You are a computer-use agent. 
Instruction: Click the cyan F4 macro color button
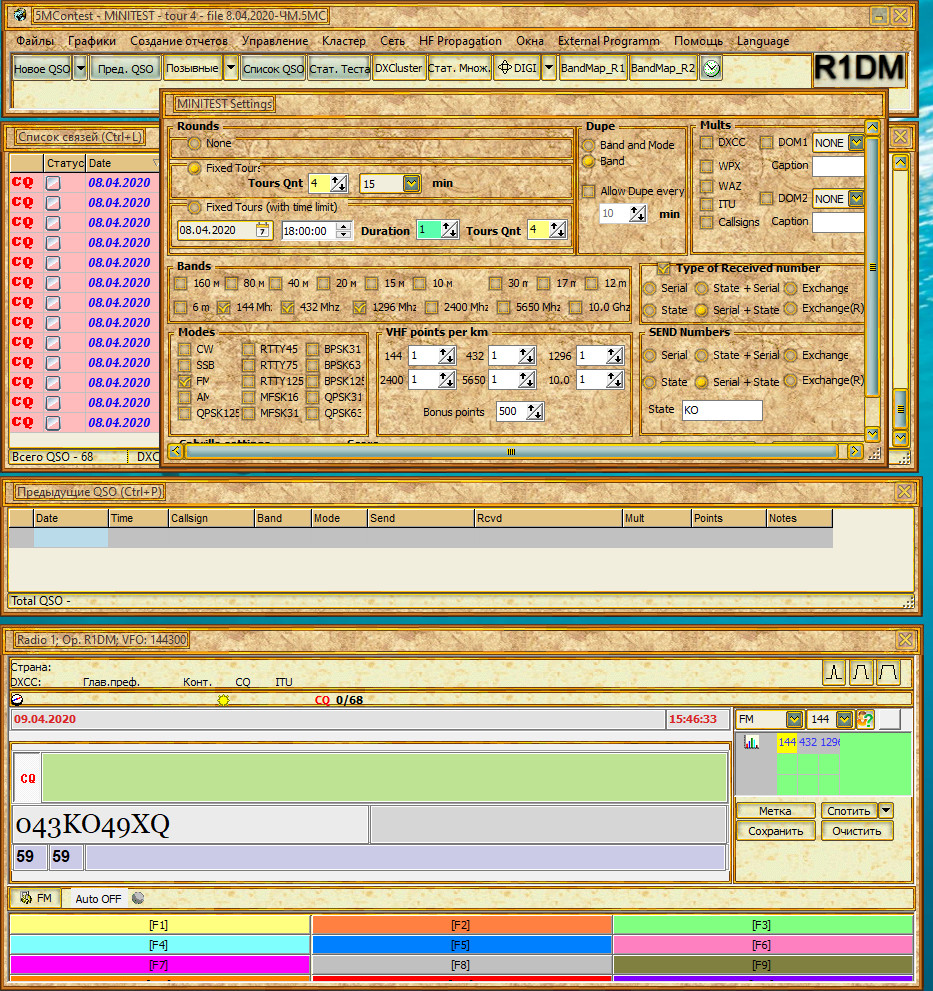coord(159,944)
